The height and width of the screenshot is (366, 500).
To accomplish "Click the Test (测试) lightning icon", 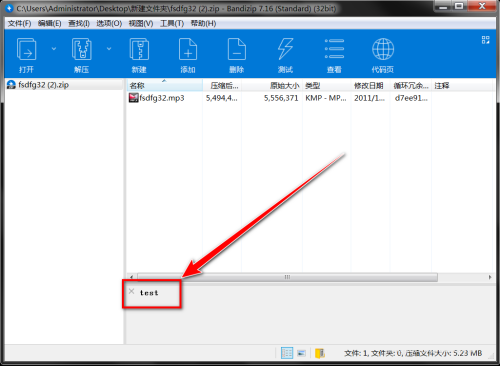I will pyautogui.click(x=285, y=49).
